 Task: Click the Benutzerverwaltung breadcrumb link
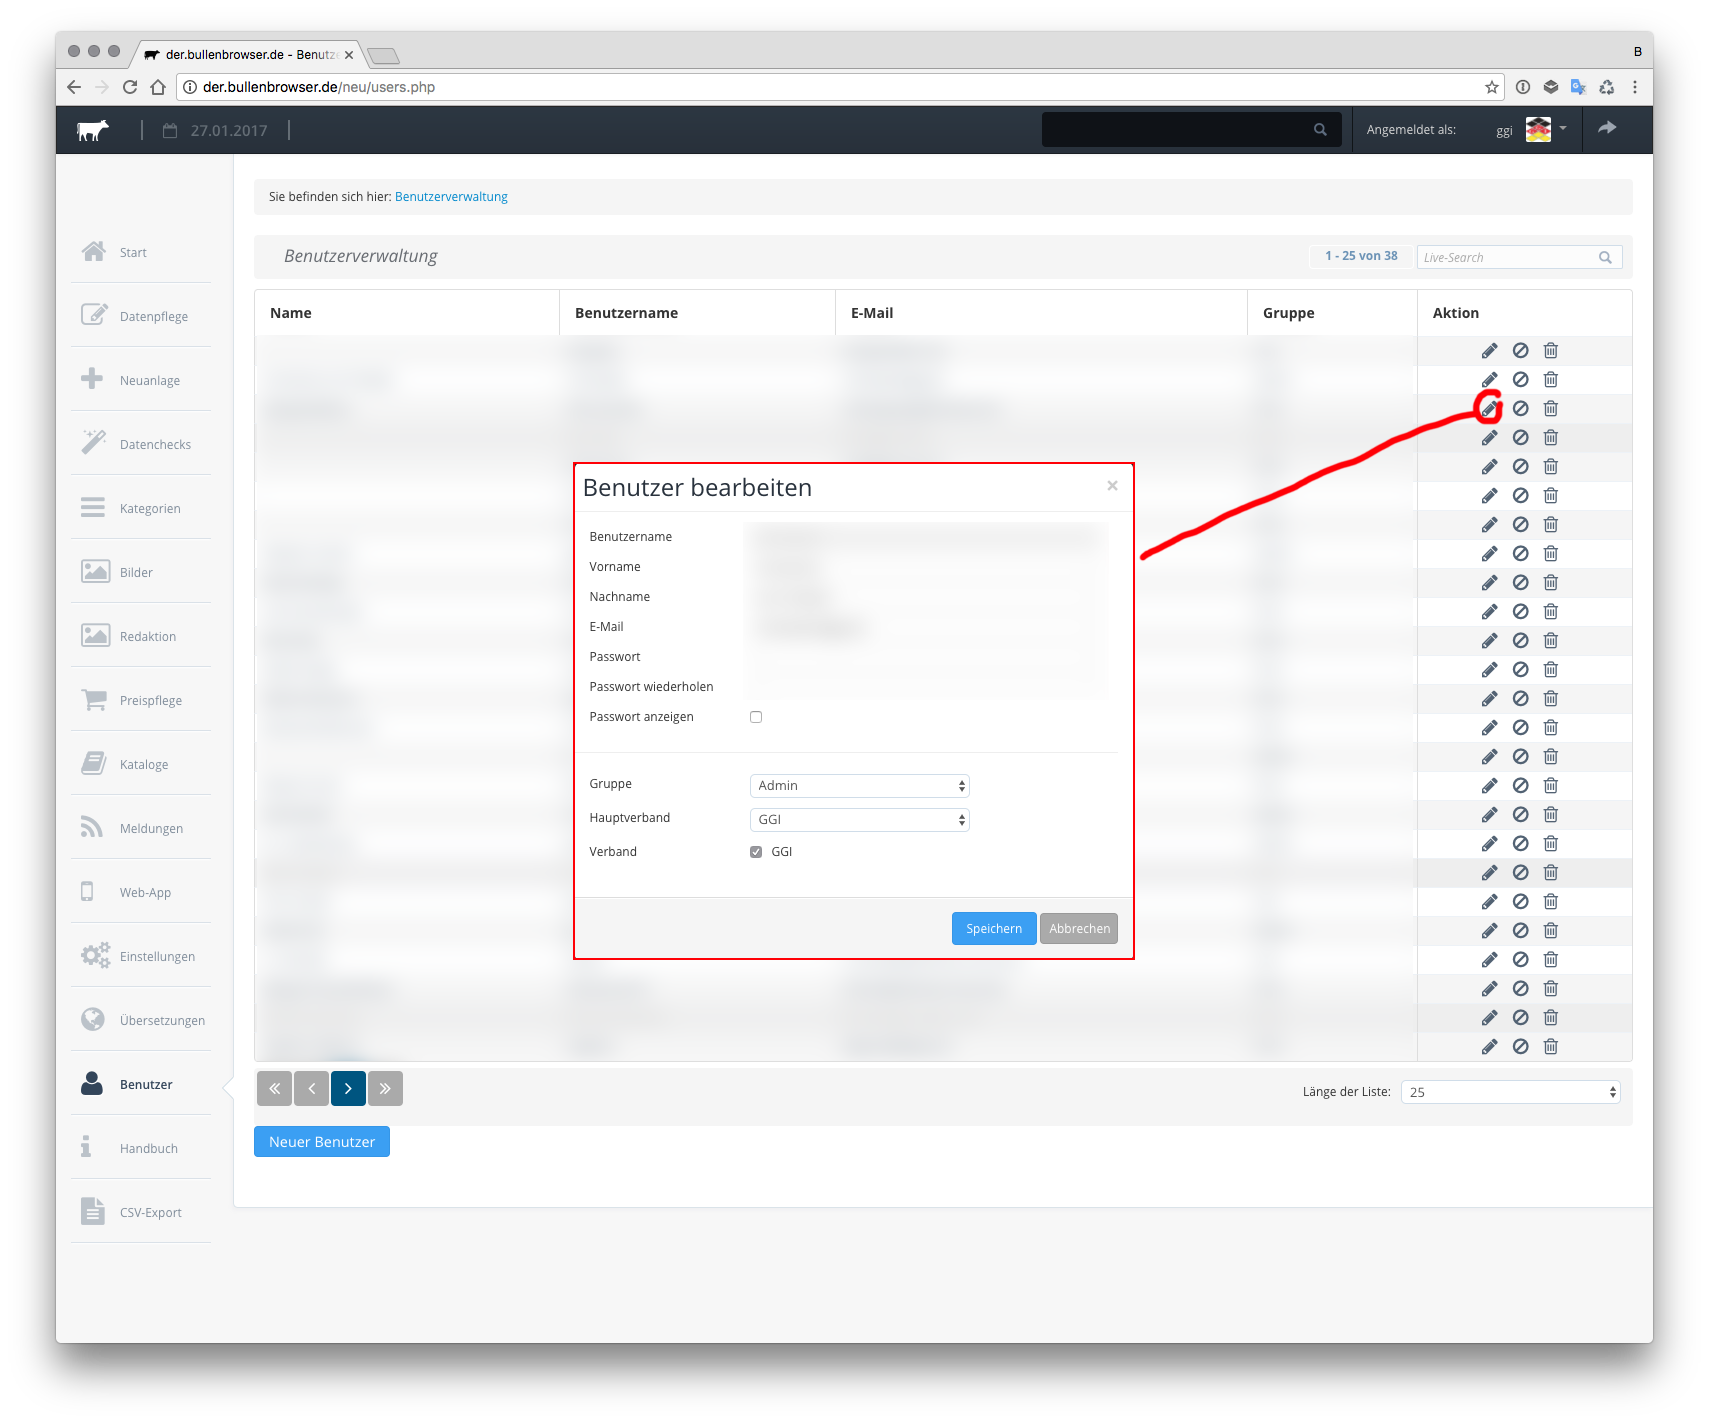click(x=451, y=197)
